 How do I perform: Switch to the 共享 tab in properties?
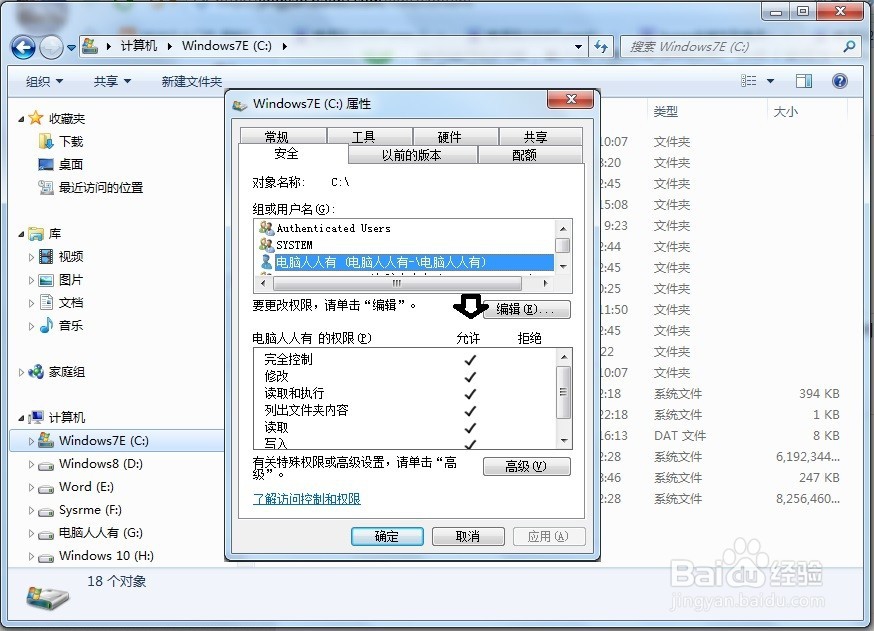pos(541,137)
